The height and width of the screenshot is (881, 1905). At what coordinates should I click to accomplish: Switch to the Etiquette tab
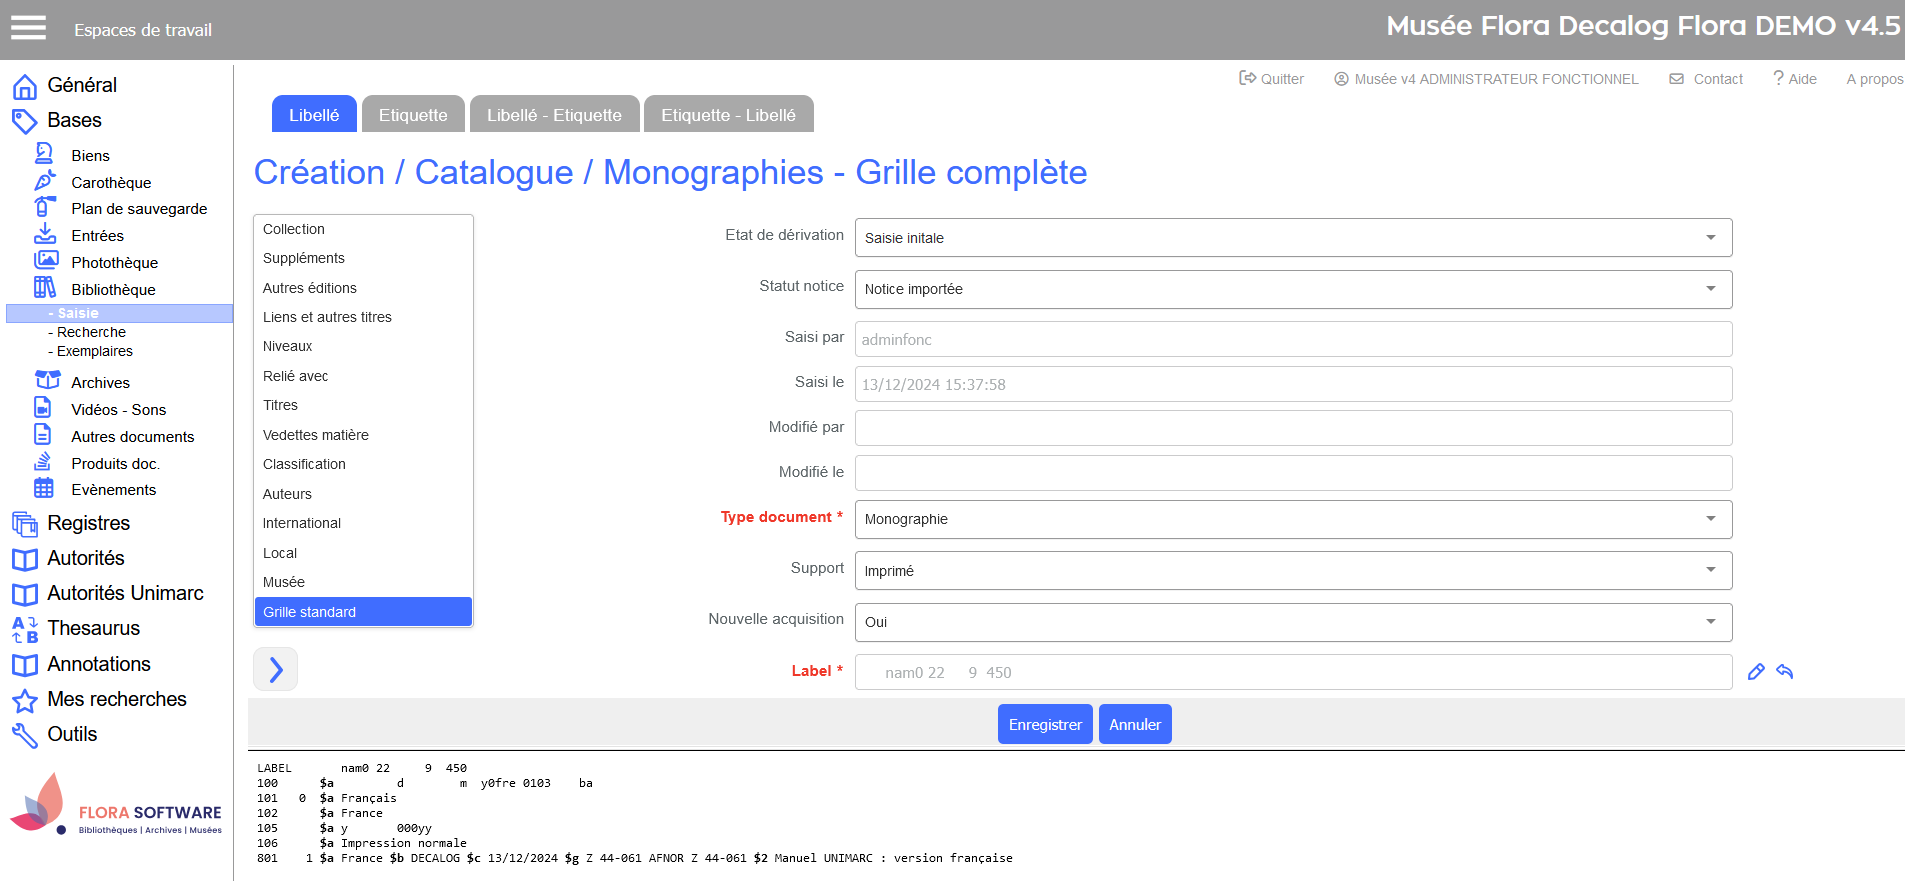413,115
